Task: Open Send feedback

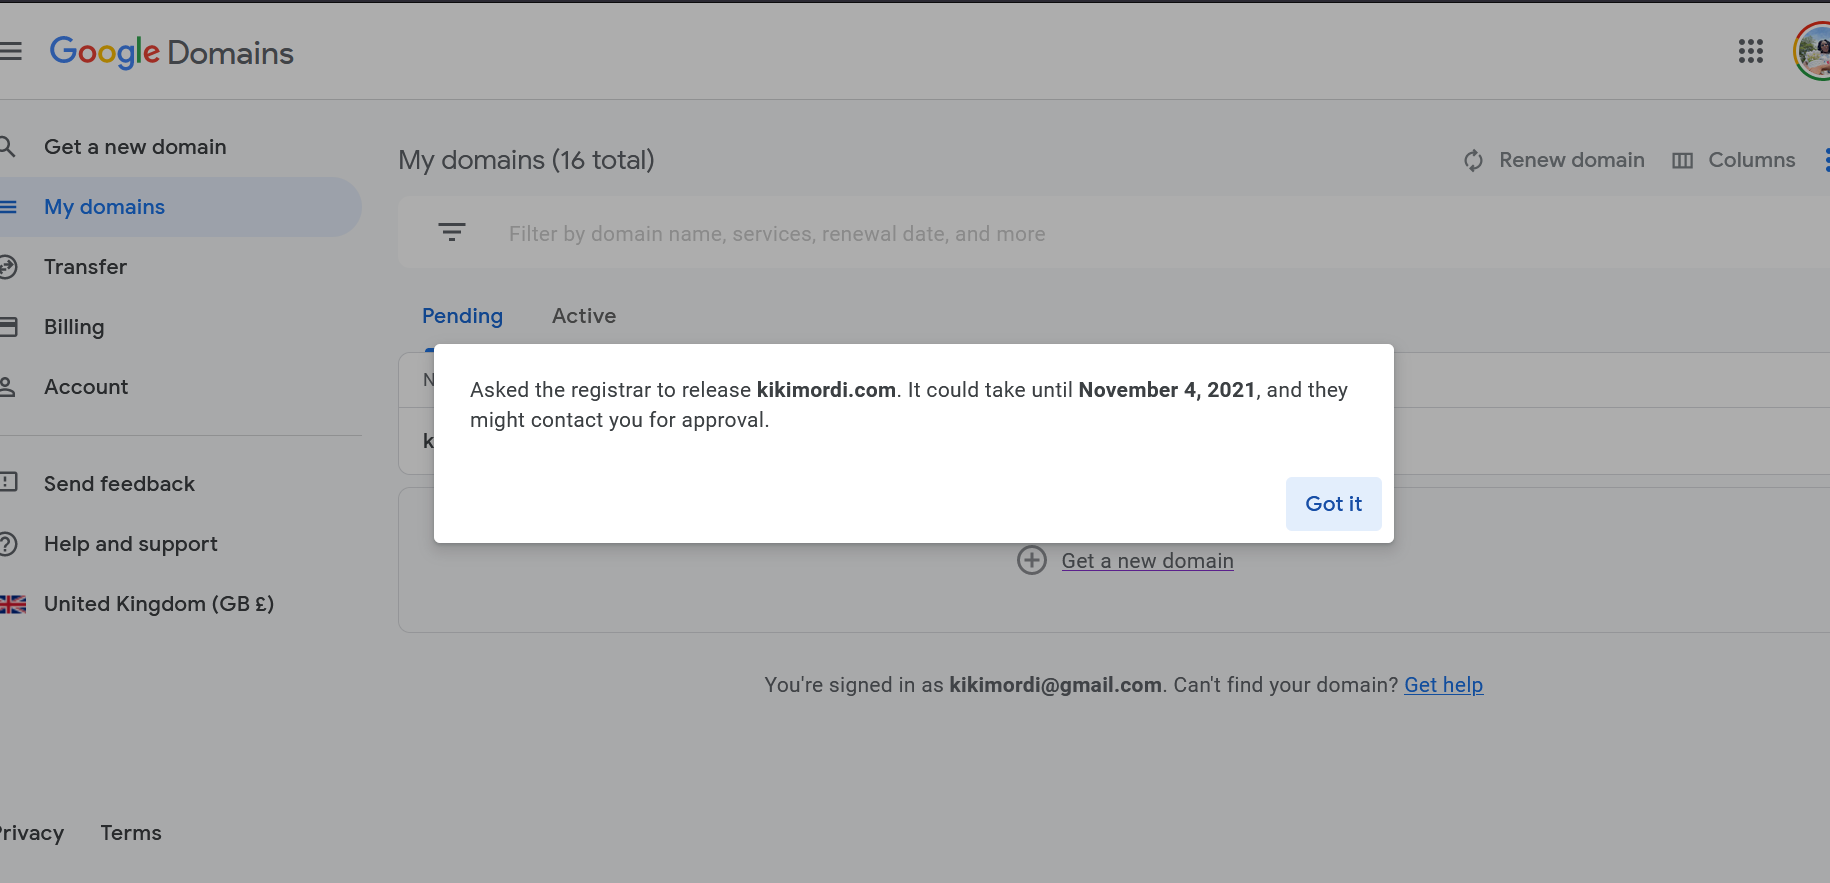Action: point(119,484)
